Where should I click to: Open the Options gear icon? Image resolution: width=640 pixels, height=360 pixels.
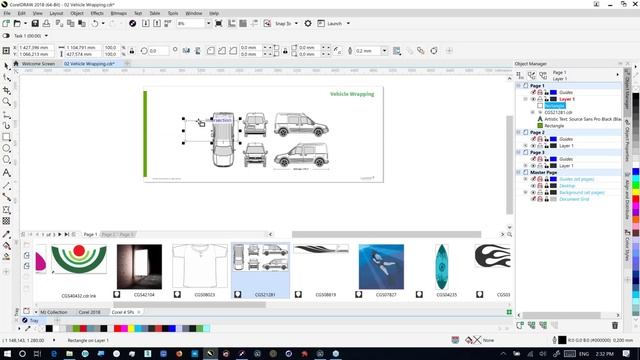click(308, 24)
